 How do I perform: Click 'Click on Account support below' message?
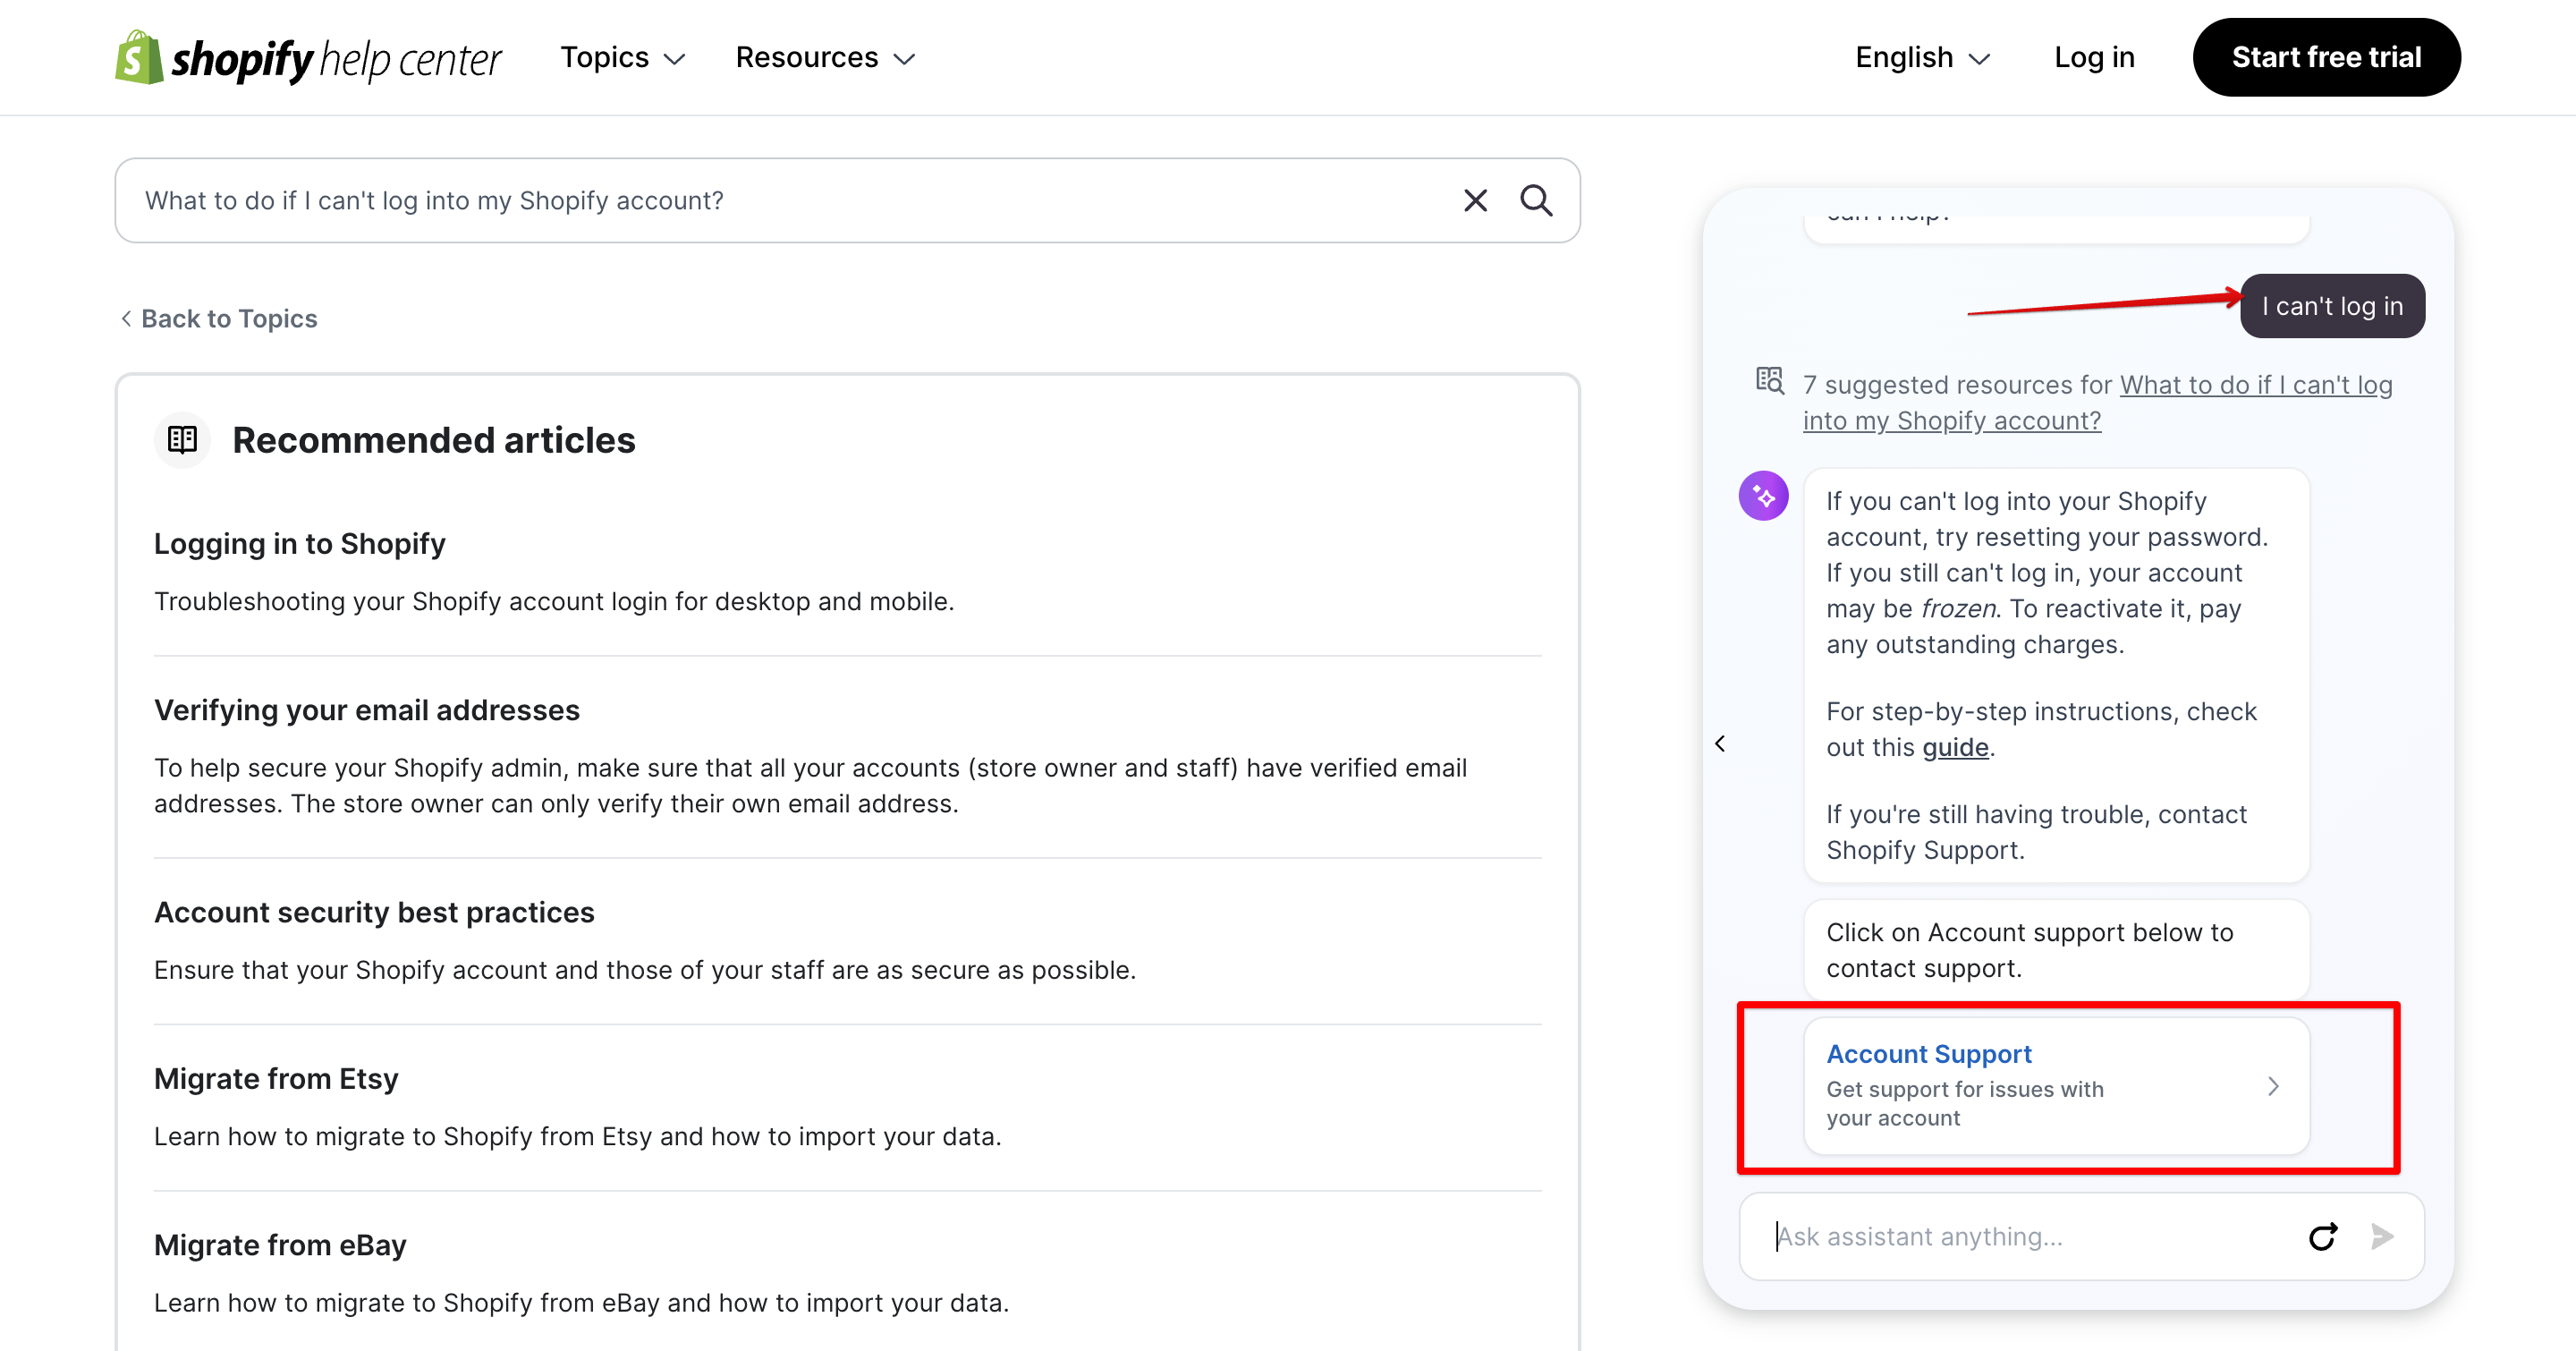pyautogui.click(x=2056, y=950)
